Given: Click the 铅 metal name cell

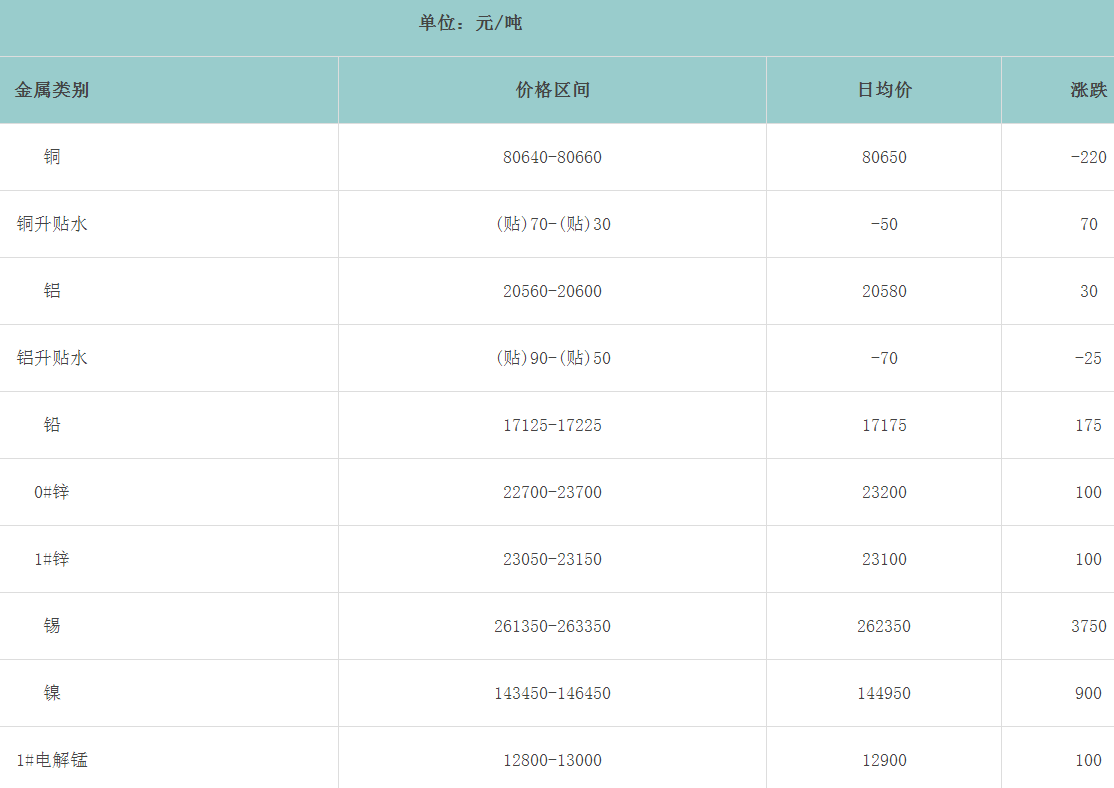Looking at the screenshot, I should 52,425.
